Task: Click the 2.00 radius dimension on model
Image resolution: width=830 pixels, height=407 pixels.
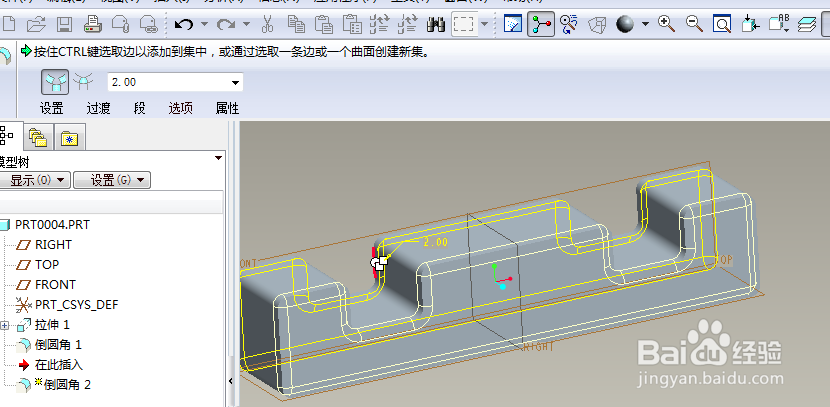Action: click(x=436, y=242)
